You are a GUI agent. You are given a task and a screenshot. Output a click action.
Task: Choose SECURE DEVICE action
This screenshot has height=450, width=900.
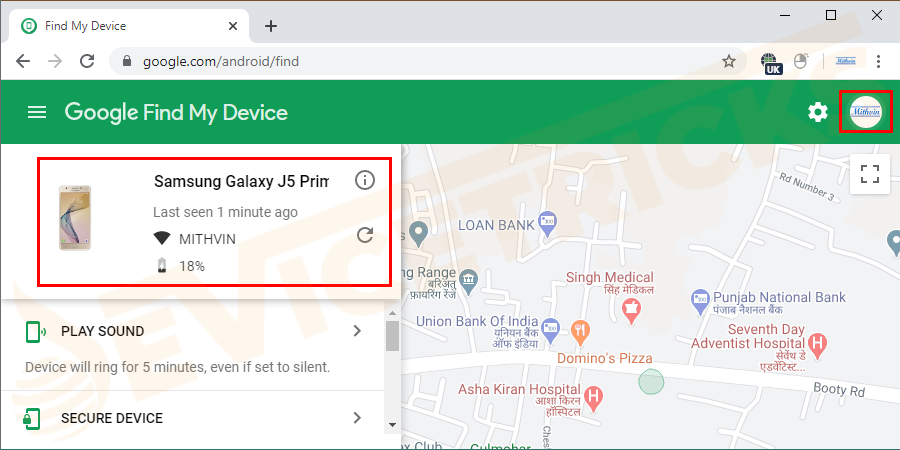(112, 418)
